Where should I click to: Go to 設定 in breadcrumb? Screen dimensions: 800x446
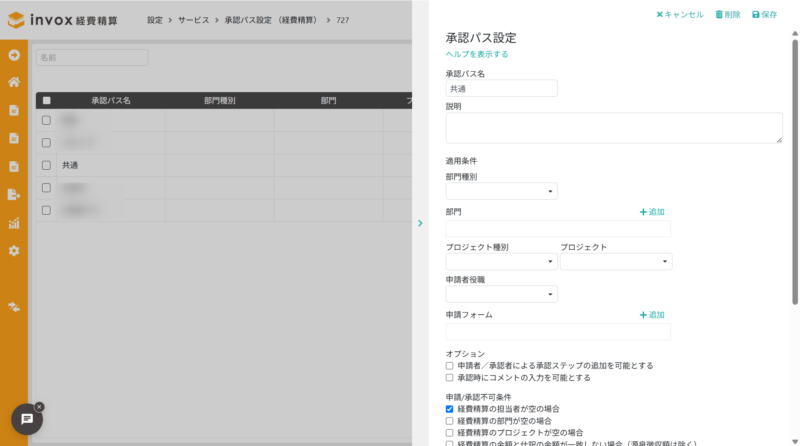coord(155,20)
